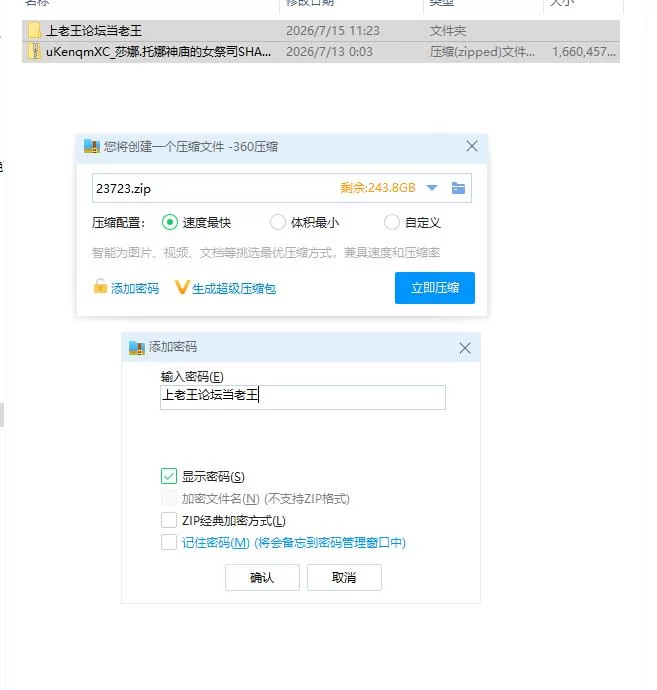Click the V icon beside 生成超级压缩包
Image resolution: width=657 pixels, height=690 pixels.
coord(181,287)
